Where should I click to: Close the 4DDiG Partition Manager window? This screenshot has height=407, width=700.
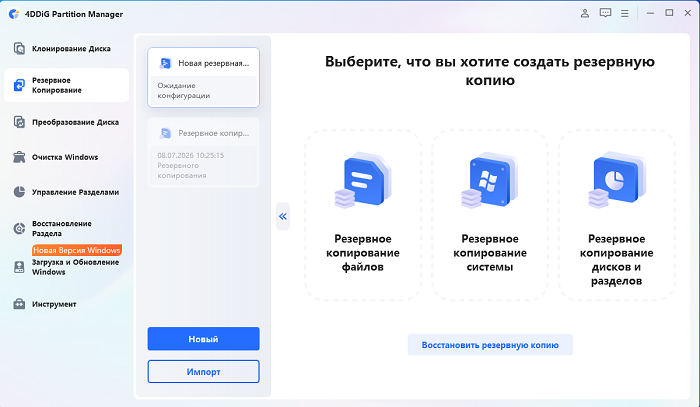click(688, 13)
